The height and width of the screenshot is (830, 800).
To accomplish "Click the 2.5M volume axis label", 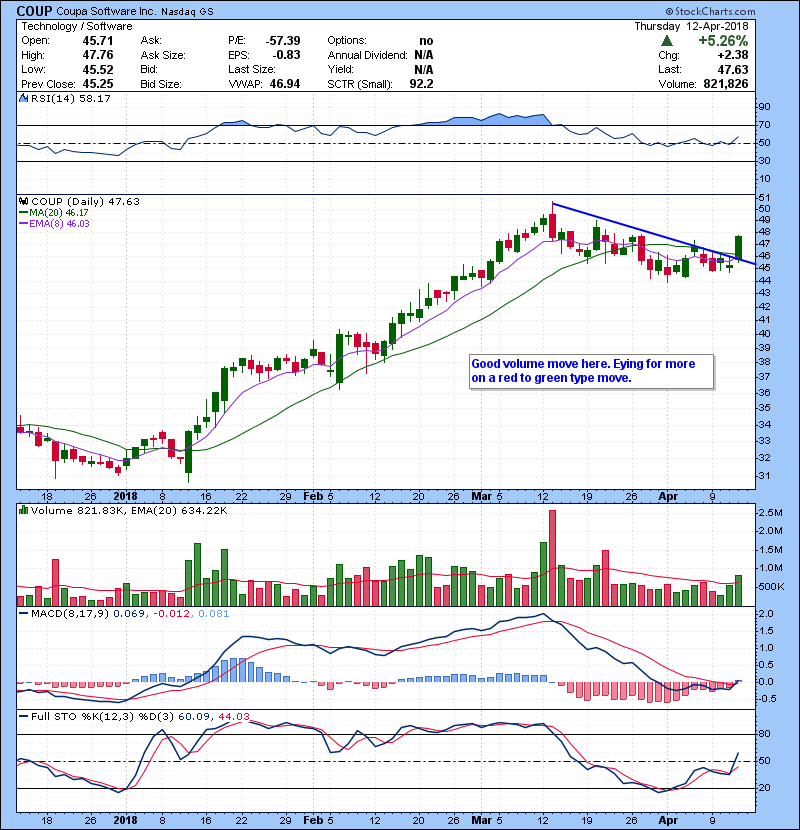I will 771,512.
